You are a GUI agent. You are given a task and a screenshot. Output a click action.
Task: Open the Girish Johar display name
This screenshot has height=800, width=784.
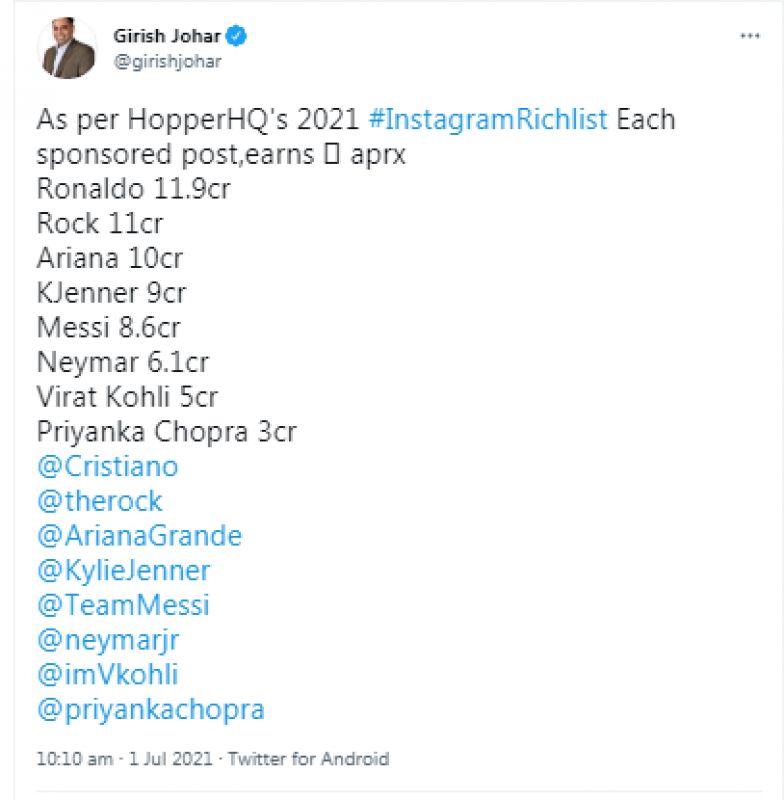(174, 37)
